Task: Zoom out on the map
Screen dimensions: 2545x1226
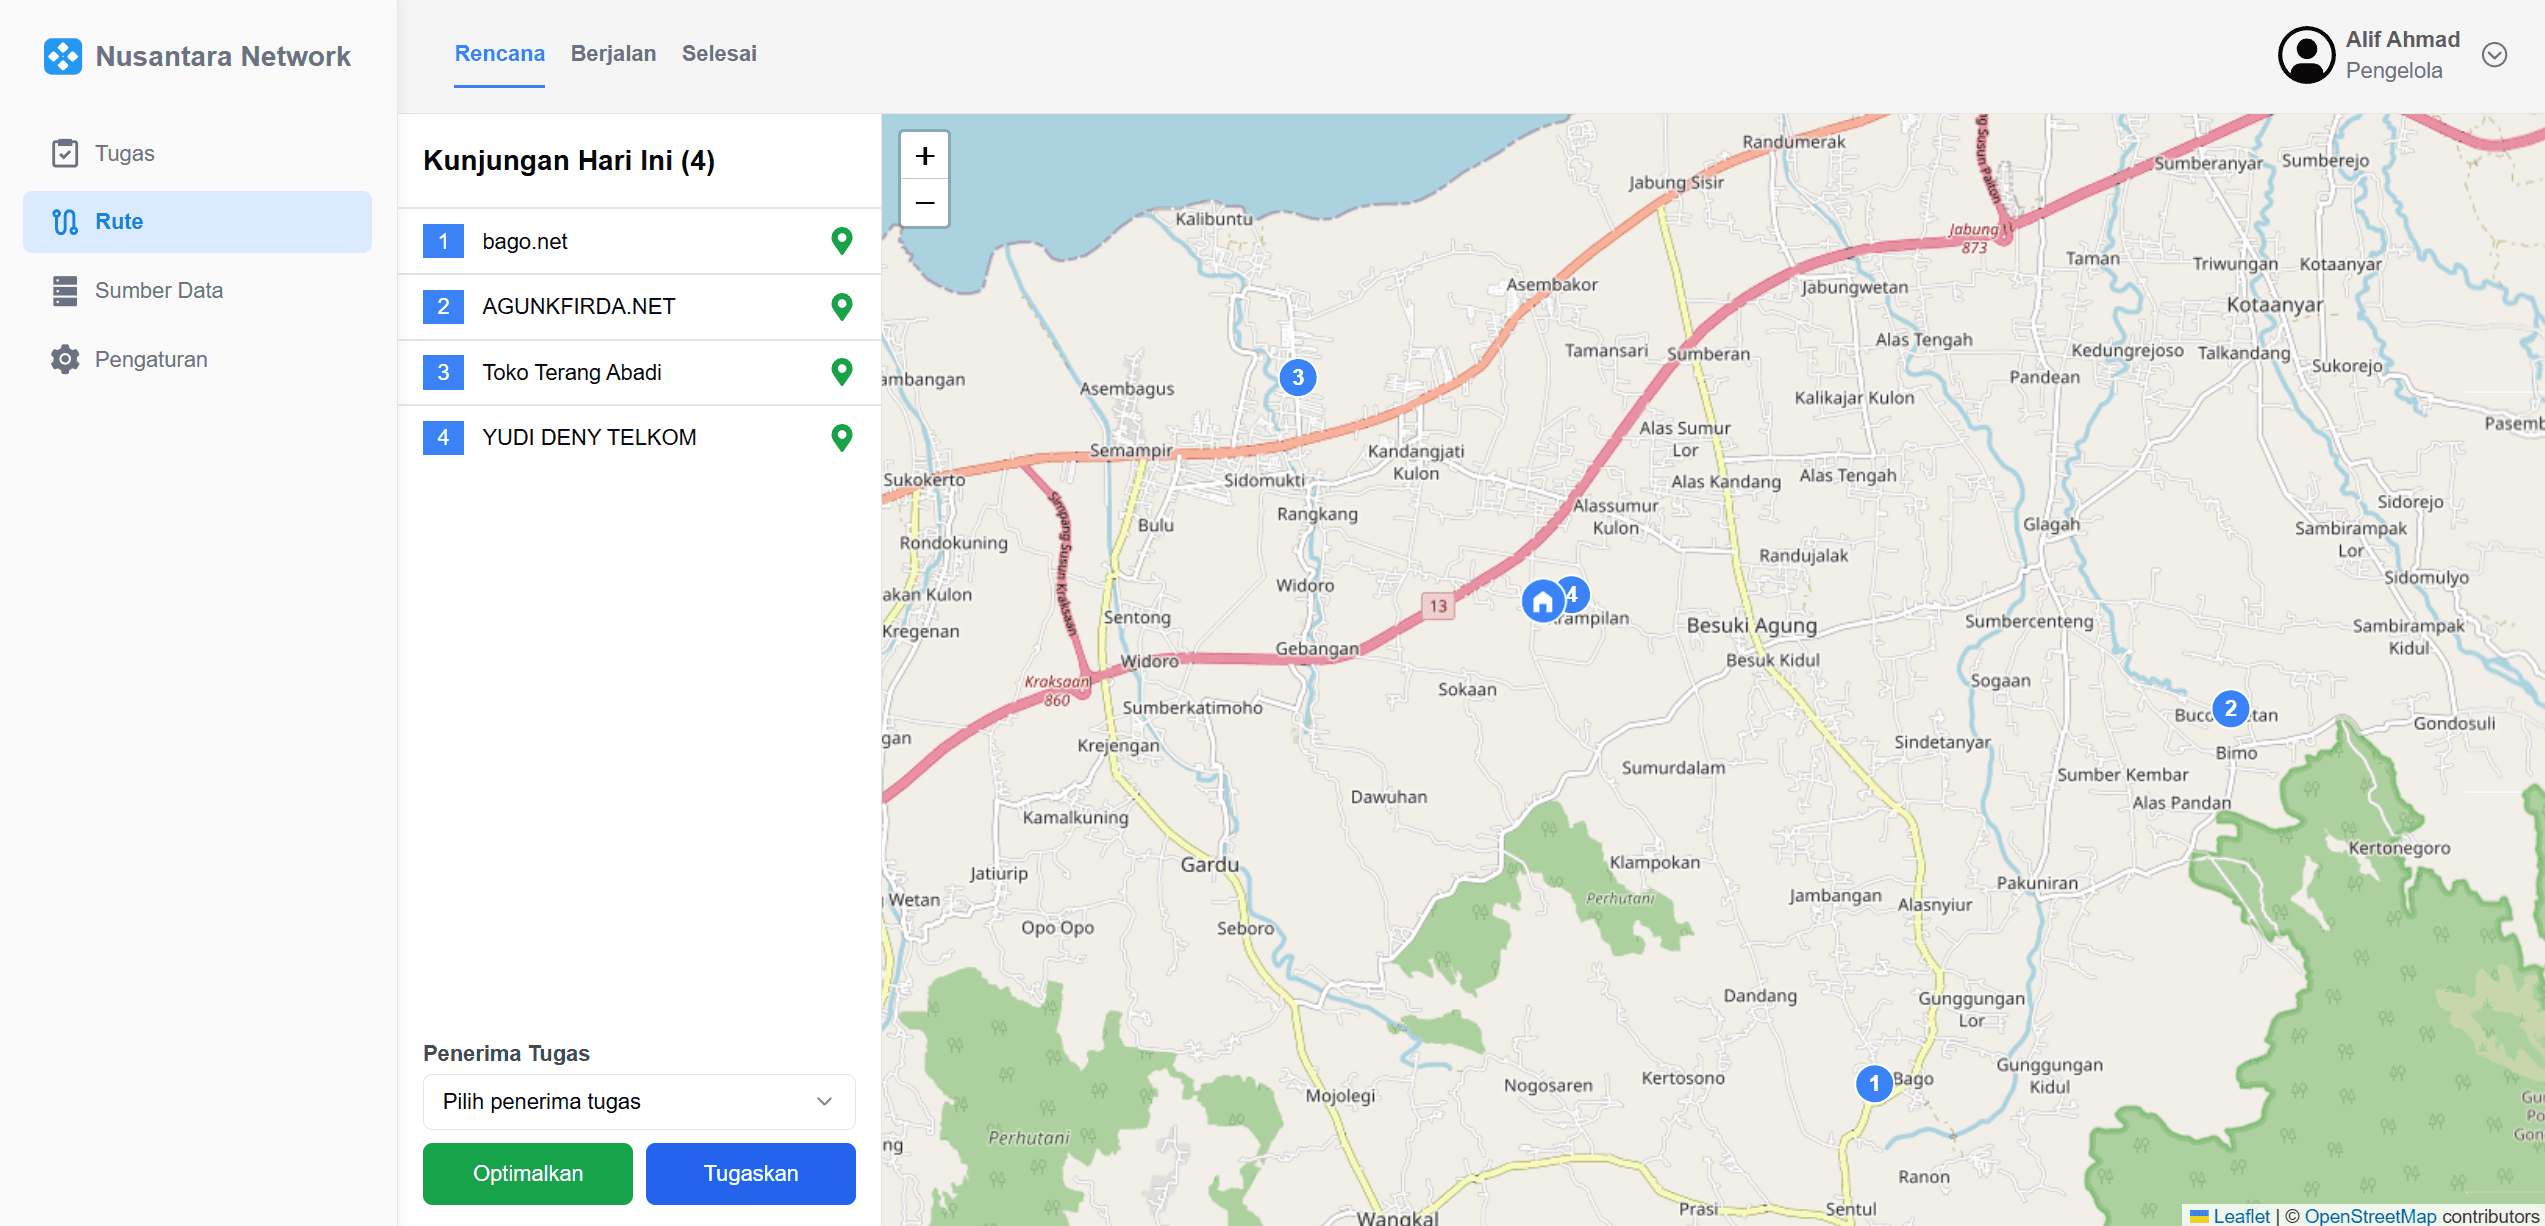Action: [925, 203]
